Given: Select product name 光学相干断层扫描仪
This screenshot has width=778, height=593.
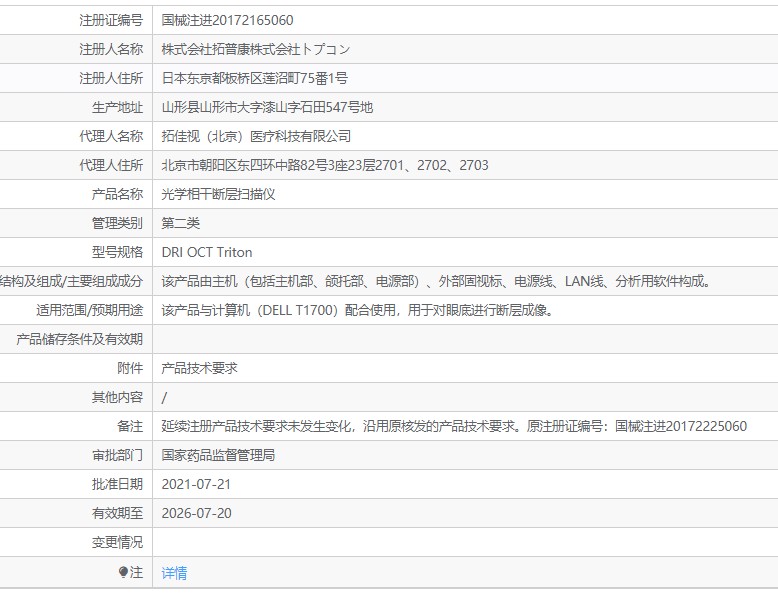Looking at the screenshot, I should tap(218, 194).
